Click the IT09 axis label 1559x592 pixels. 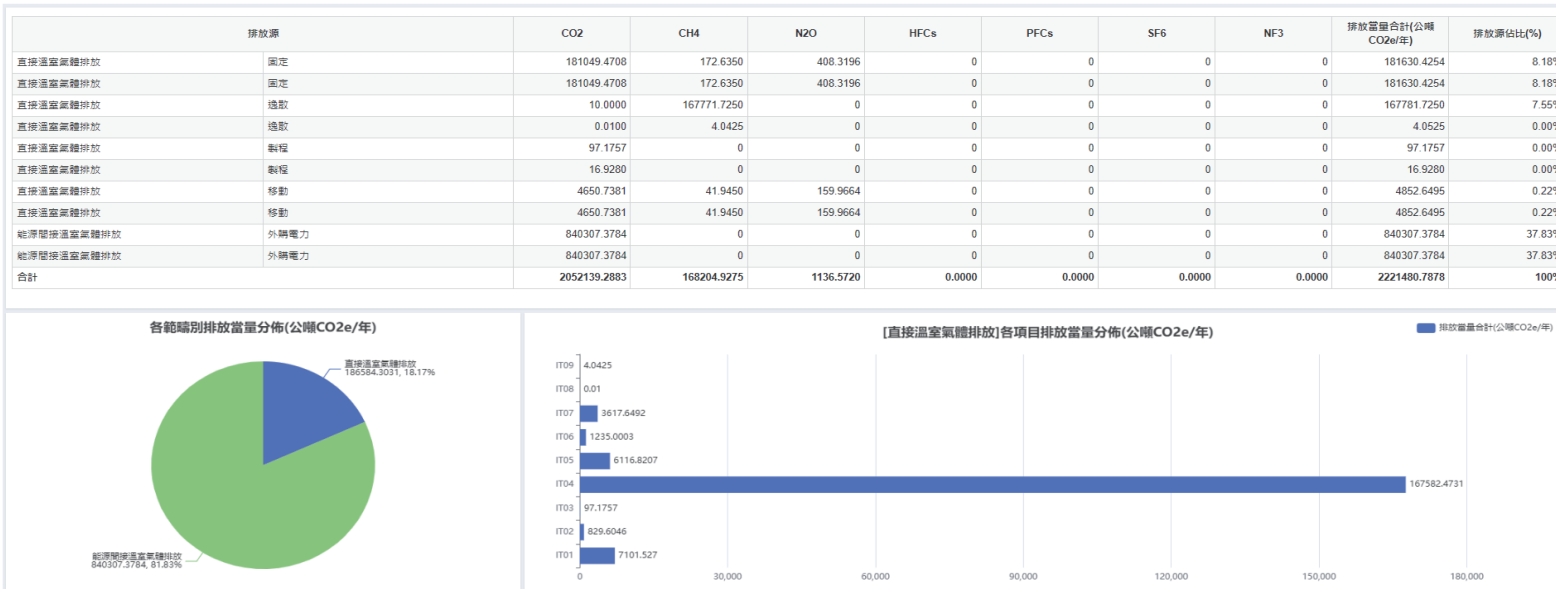tap(564, 366)
